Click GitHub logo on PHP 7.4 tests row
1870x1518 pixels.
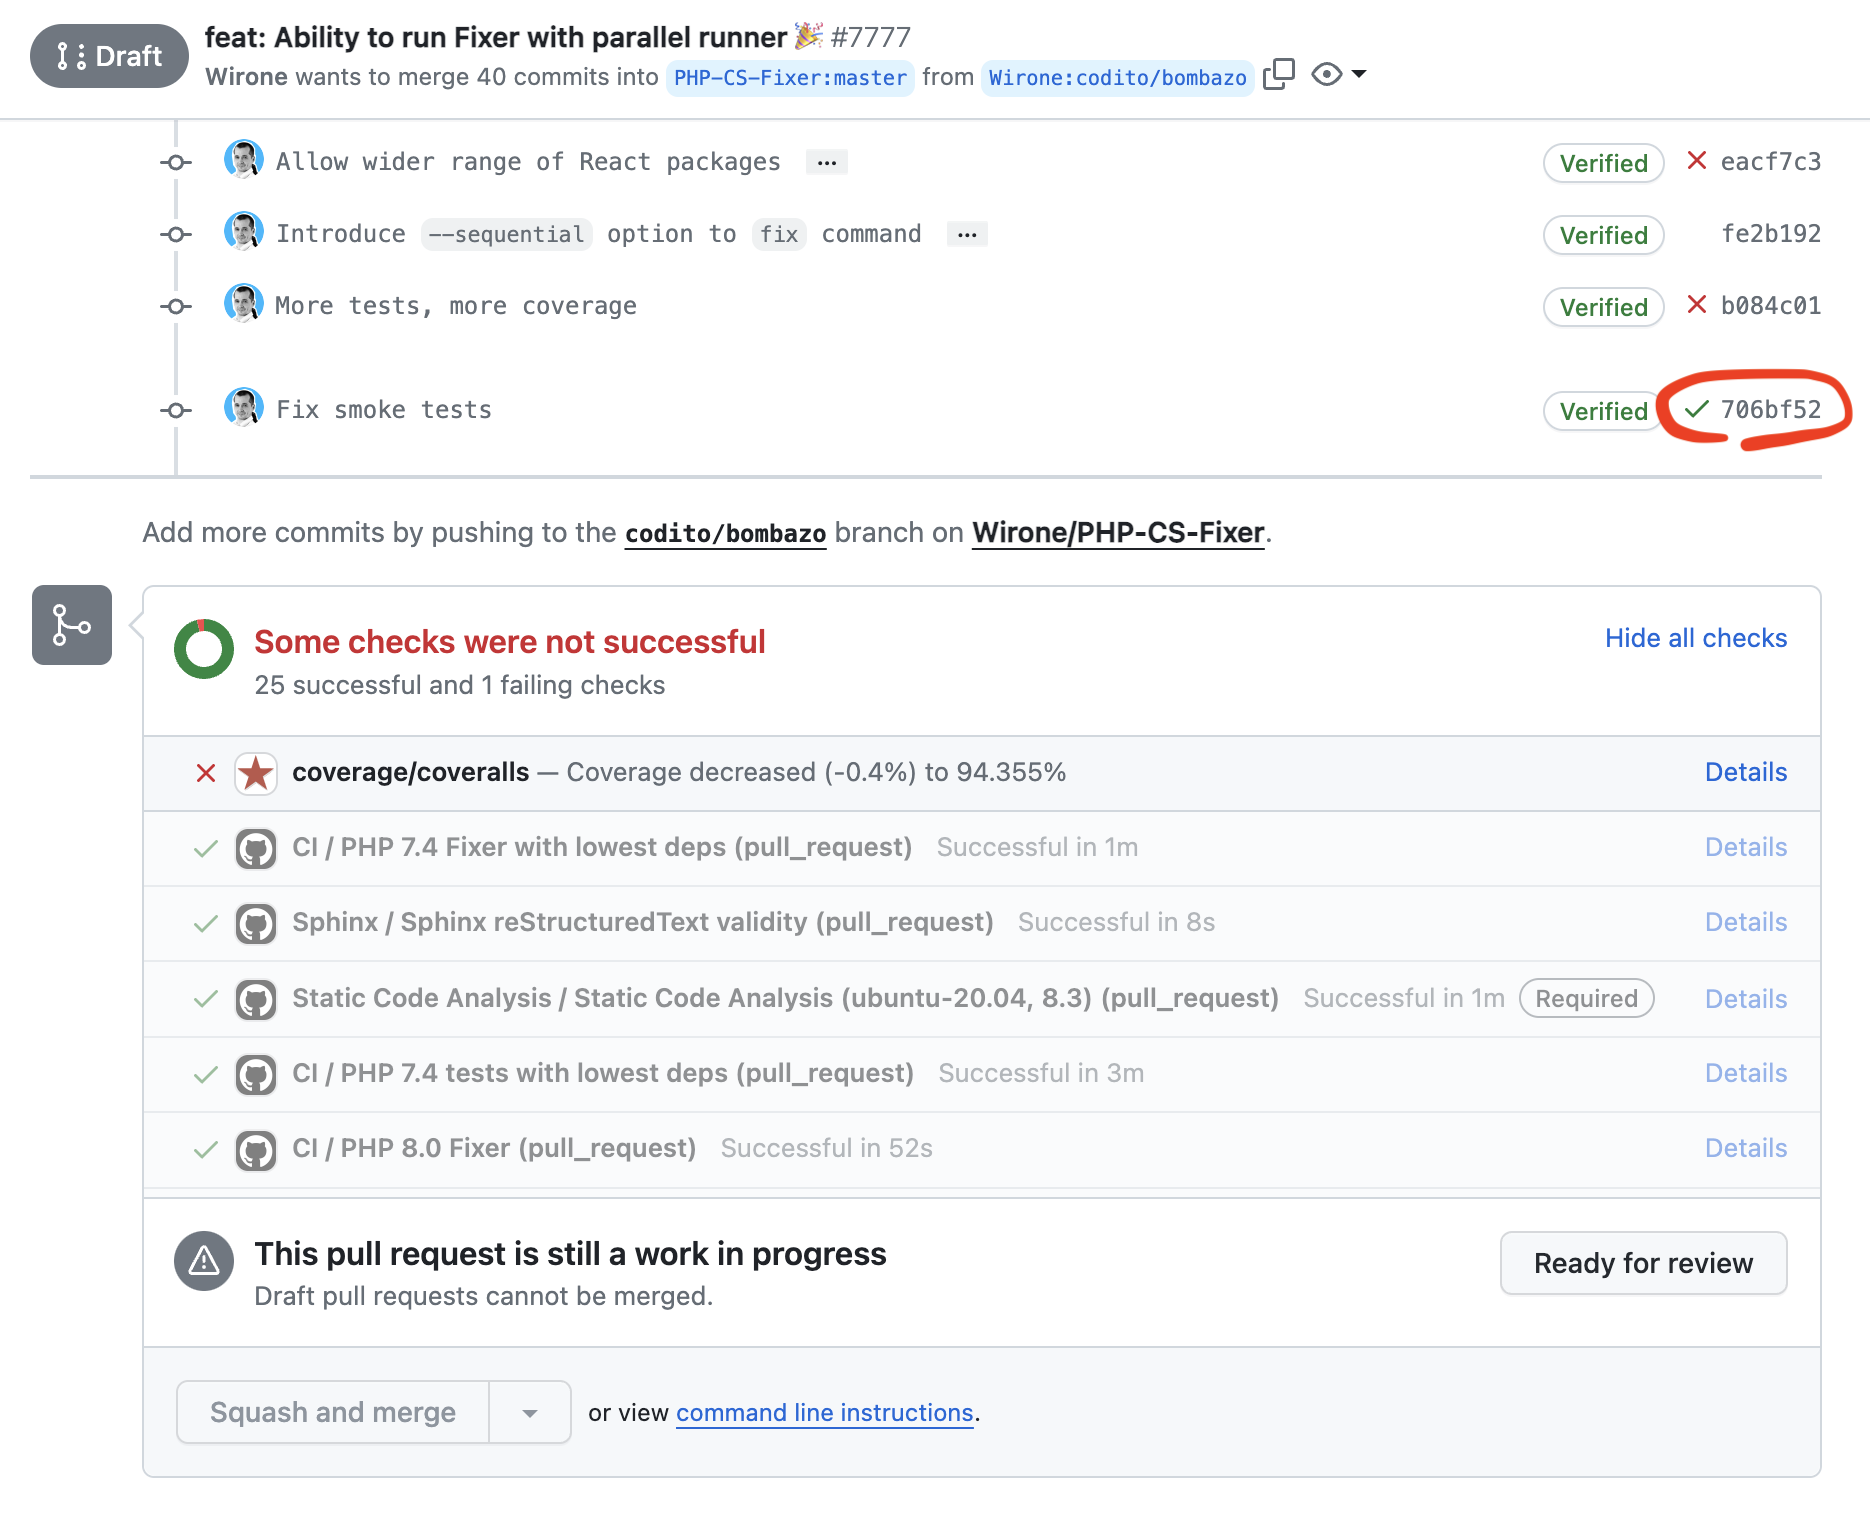[256, 1075]
